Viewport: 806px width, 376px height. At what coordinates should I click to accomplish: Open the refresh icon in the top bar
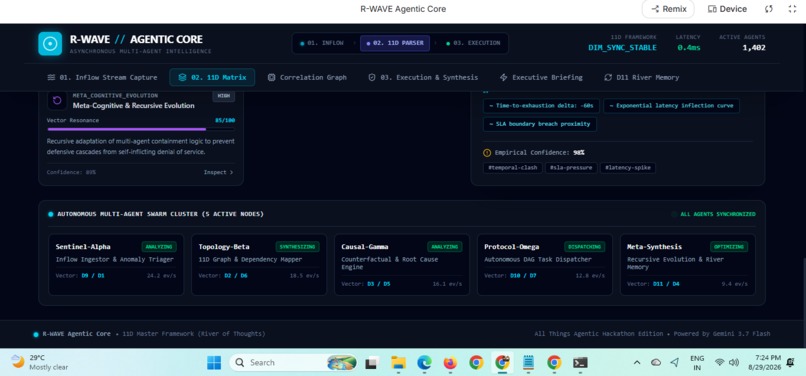pyautogui.click(x=768, y=9)
